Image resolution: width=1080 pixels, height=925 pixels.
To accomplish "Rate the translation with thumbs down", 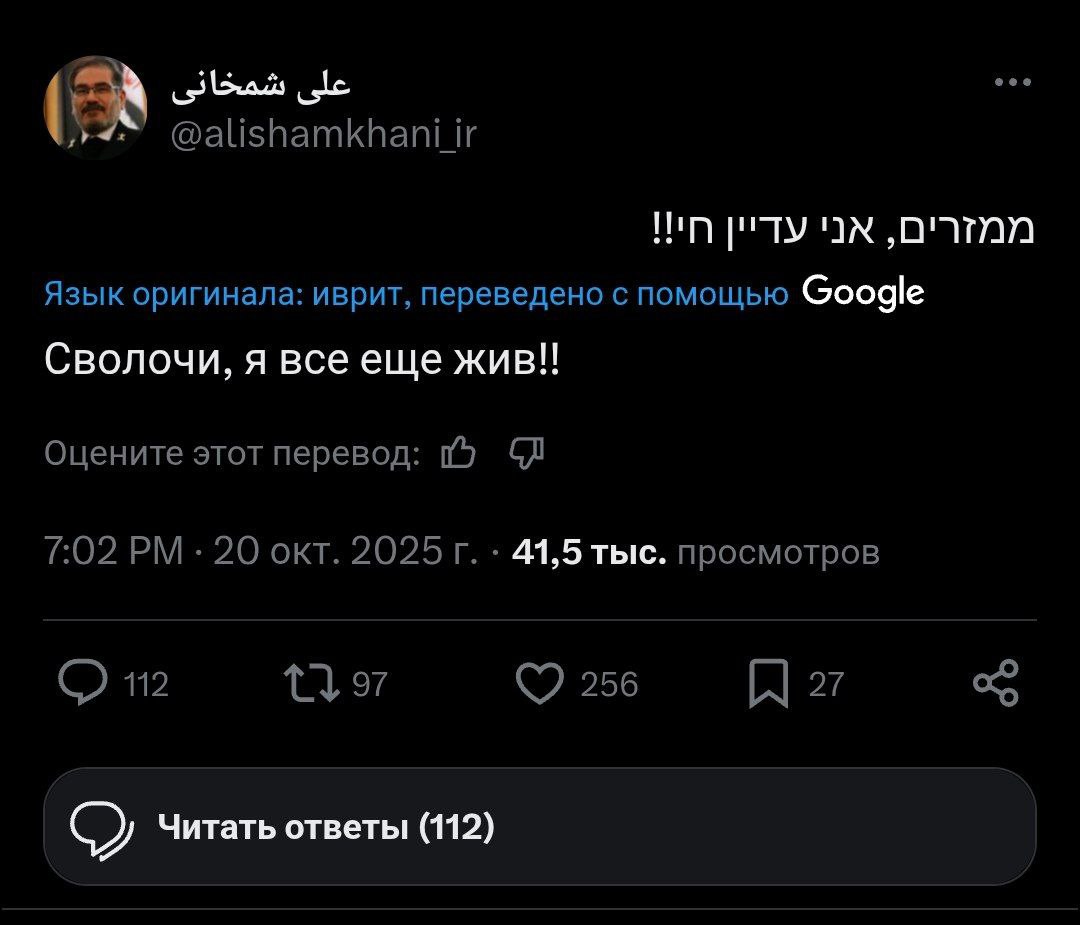I will (525, 454).
